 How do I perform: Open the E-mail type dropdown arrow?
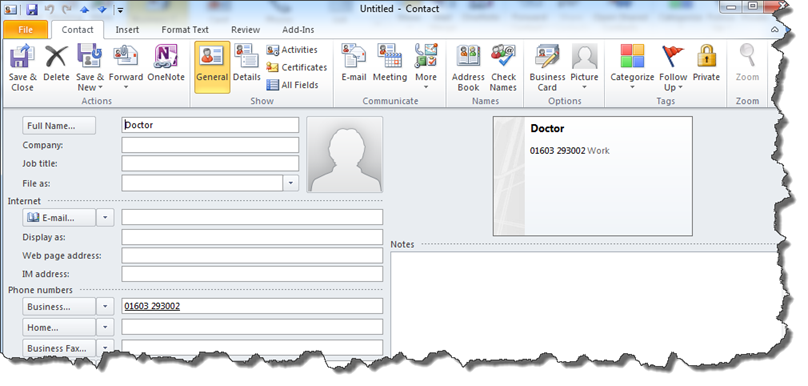[x=105, y=218]
